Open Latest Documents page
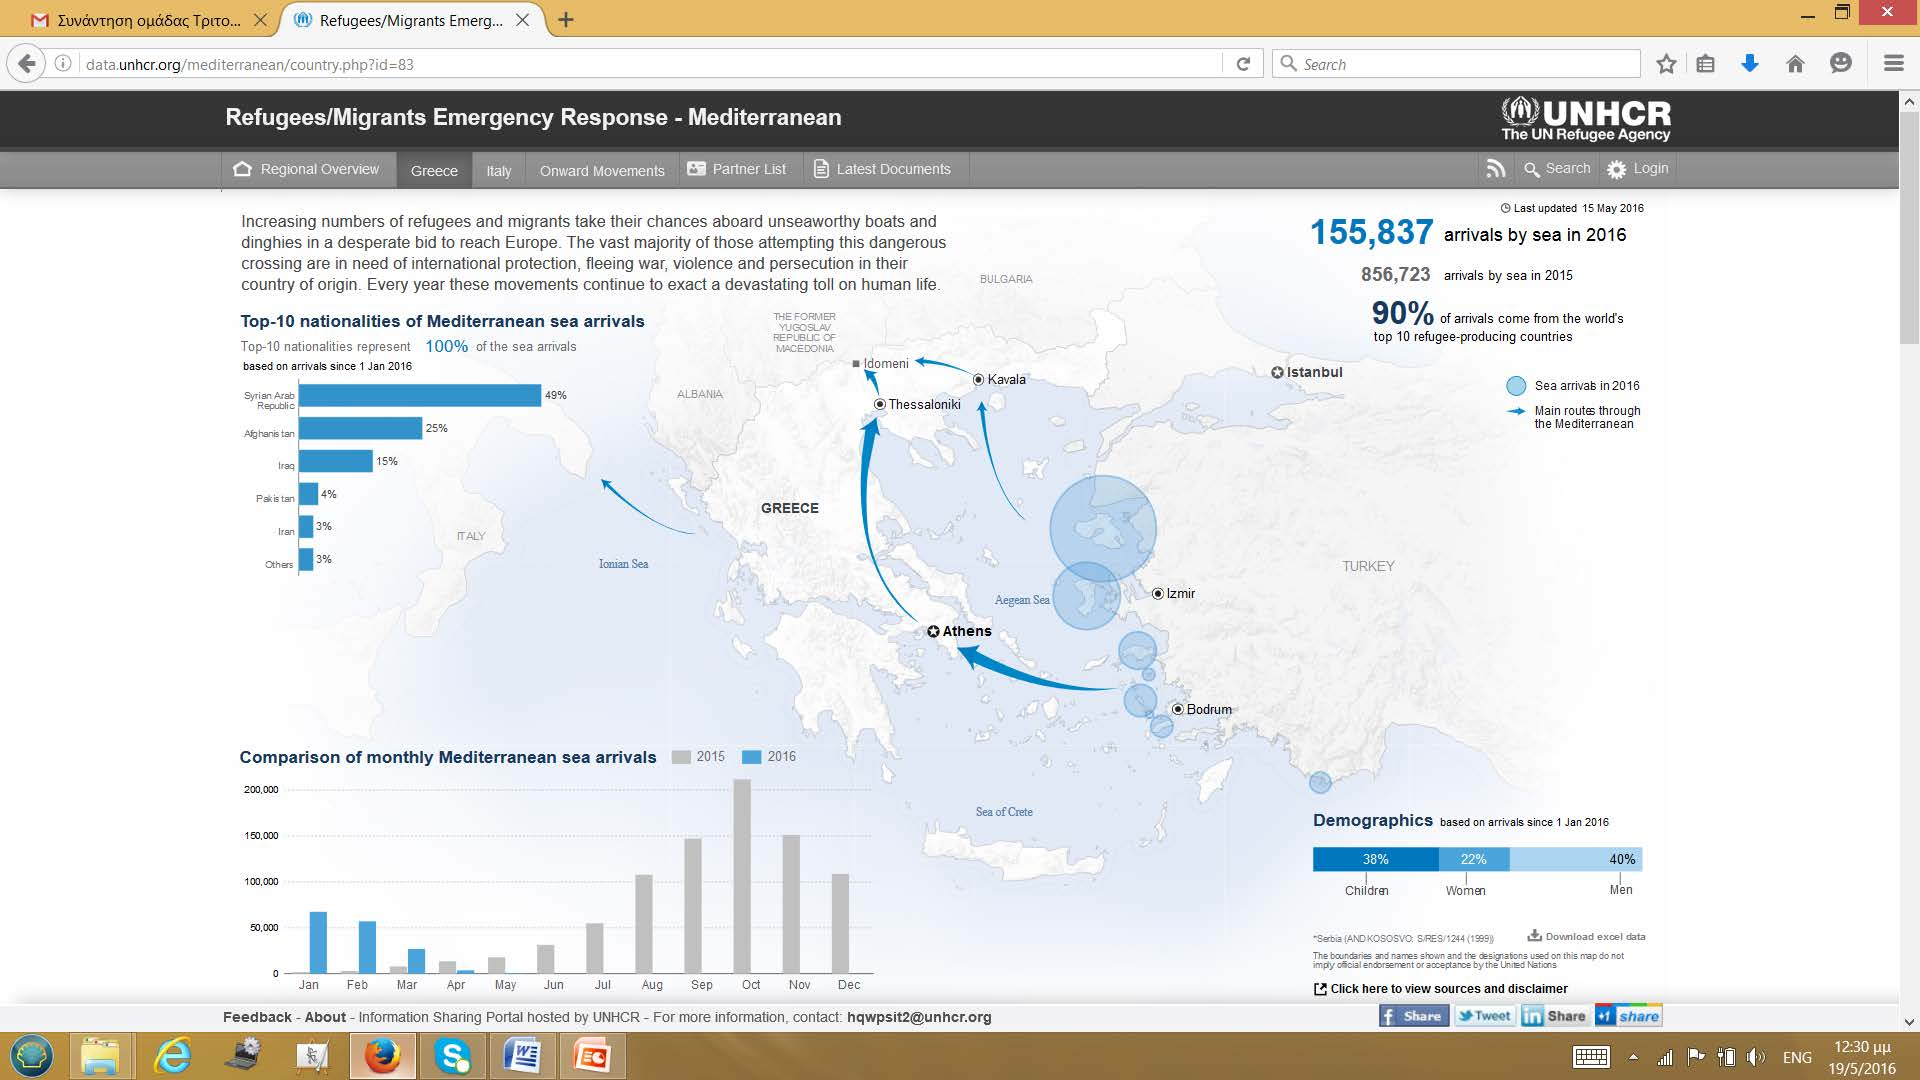 point(882,169)
